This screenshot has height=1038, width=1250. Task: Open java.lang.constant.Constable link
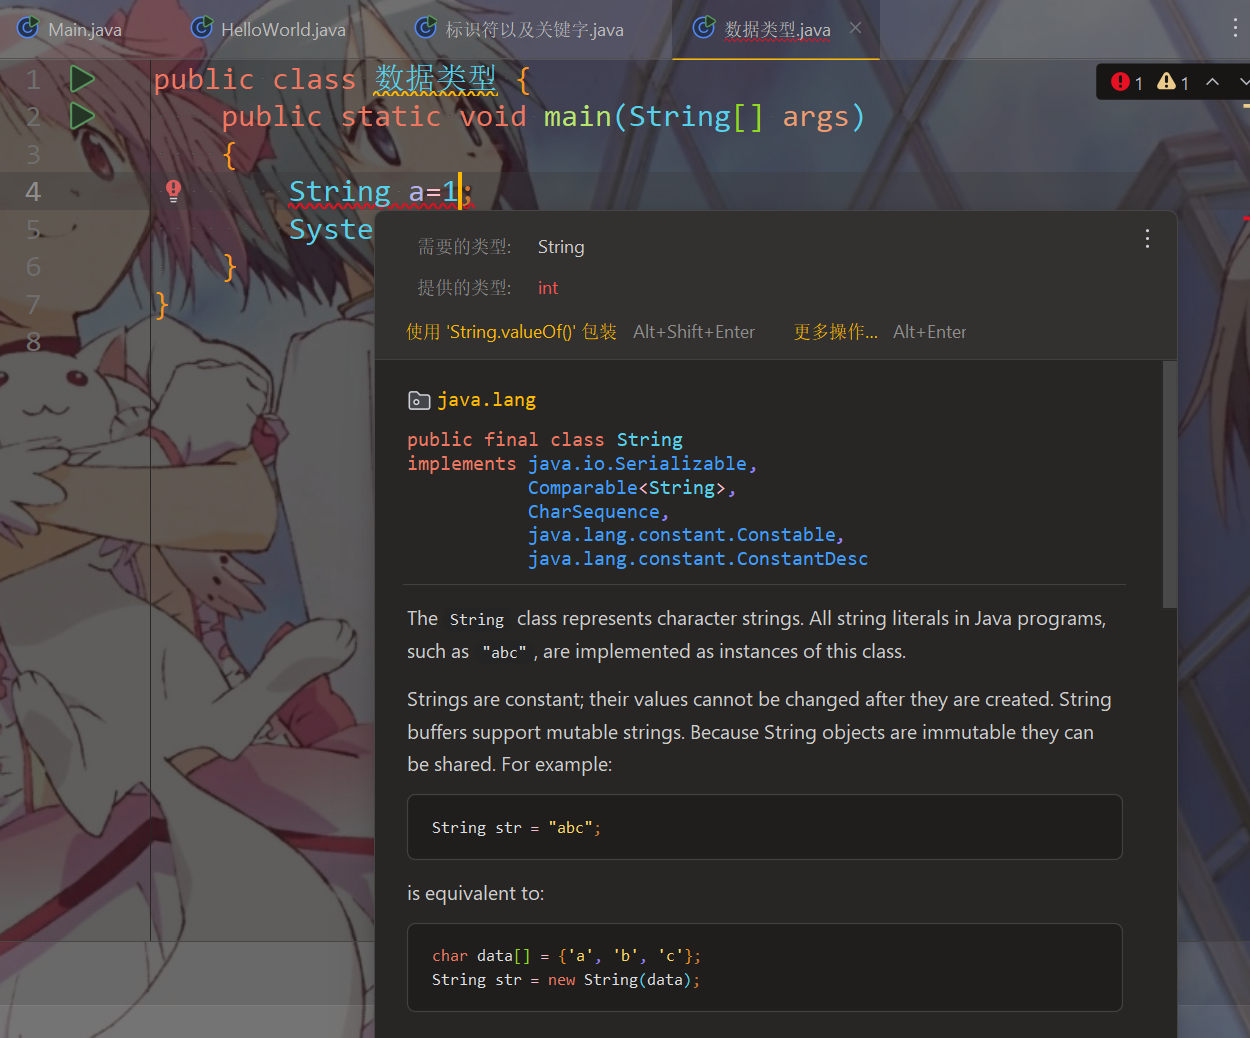tap(682, 535)
